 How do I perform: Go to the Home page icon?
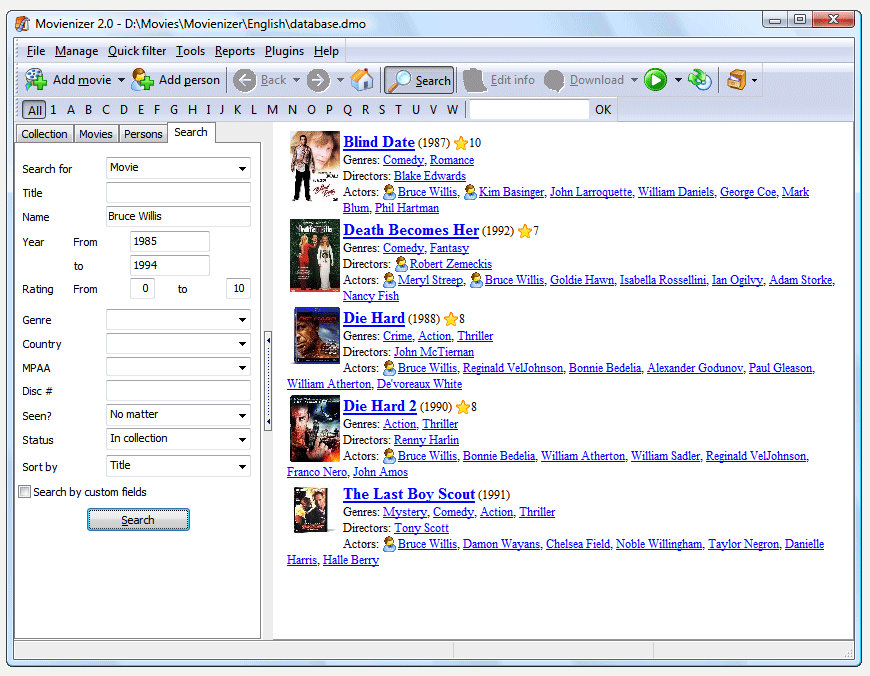tap(362, 80)
